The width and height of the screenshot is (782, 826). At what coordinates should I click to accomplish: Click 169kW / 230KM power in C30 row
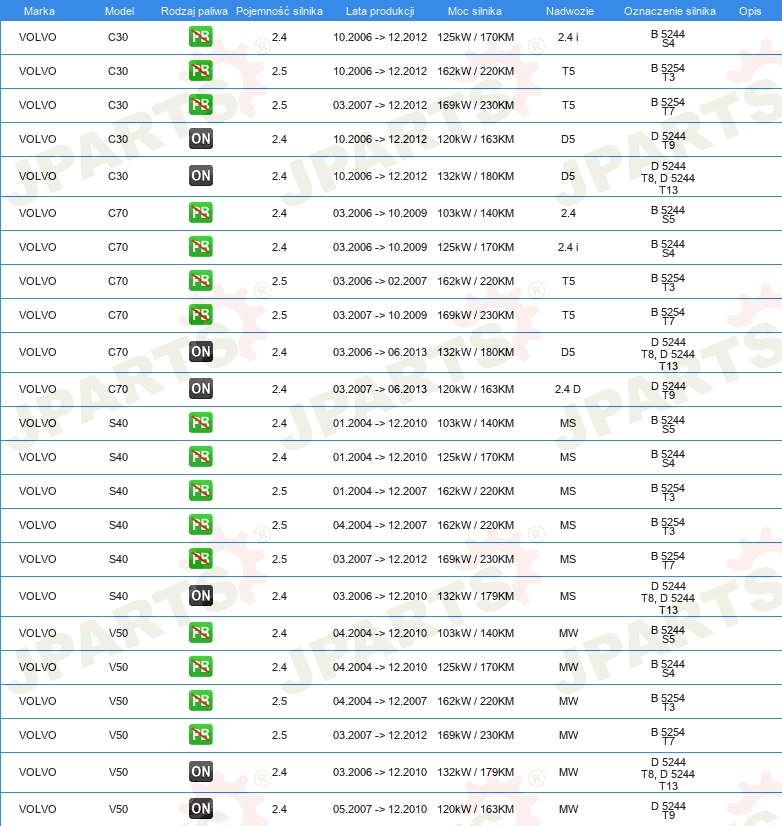coord(475,105)
